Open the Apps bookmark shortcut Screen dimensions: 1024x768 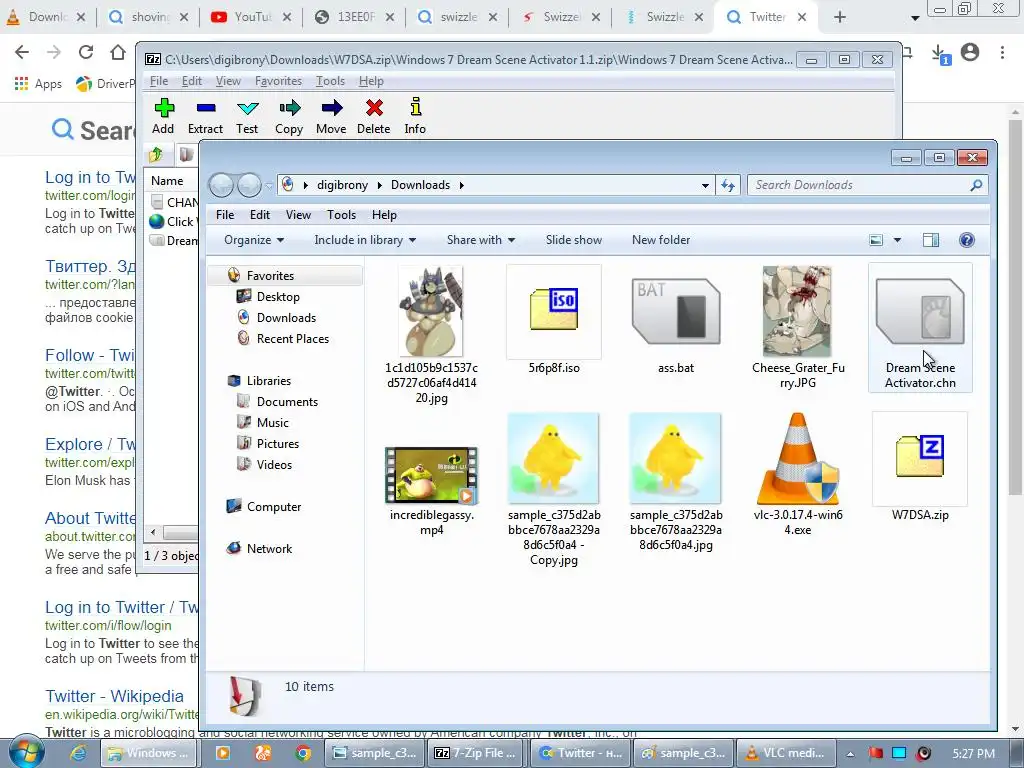pos(38,84)
